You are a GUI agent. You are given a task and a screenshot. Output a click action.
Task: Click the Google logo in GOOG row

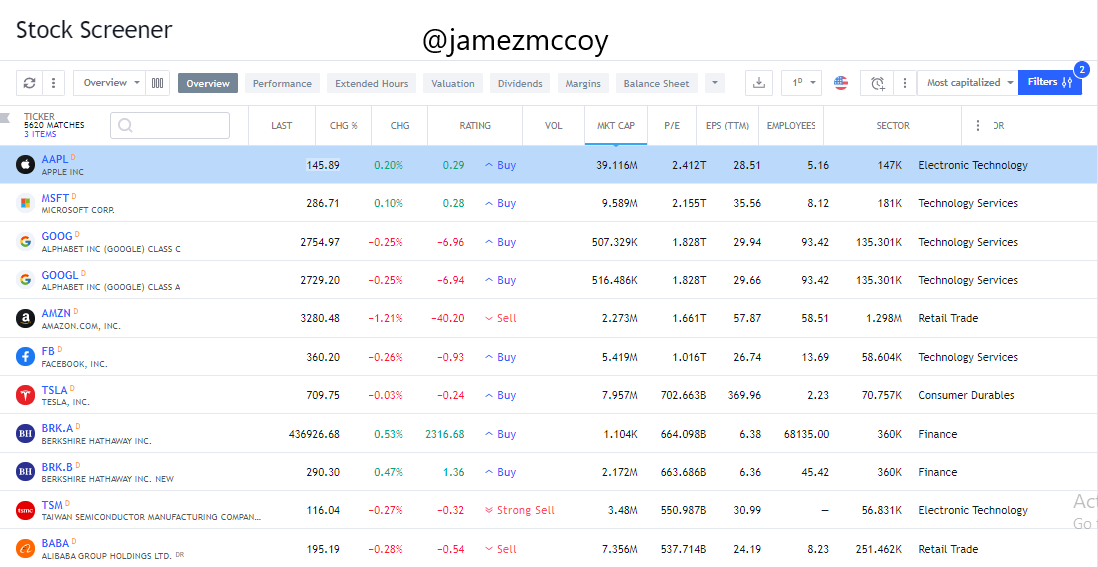pyautogui.click(x=25, y=242)
